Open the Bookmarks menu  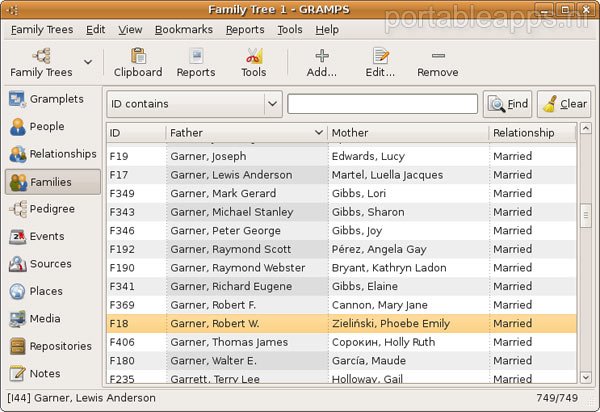click(x=183, y=30)
